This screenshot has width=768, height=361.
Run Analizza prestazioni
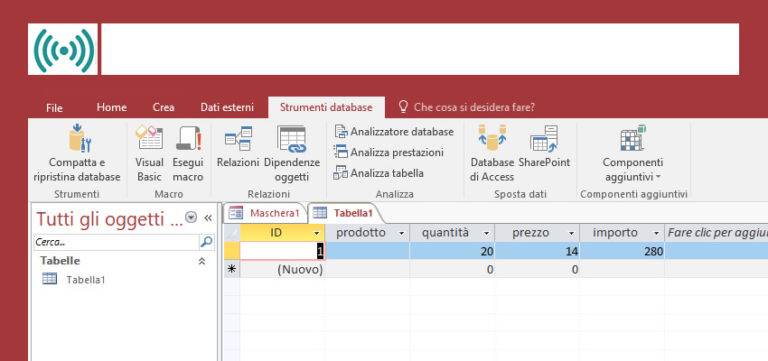click(389, 152)
